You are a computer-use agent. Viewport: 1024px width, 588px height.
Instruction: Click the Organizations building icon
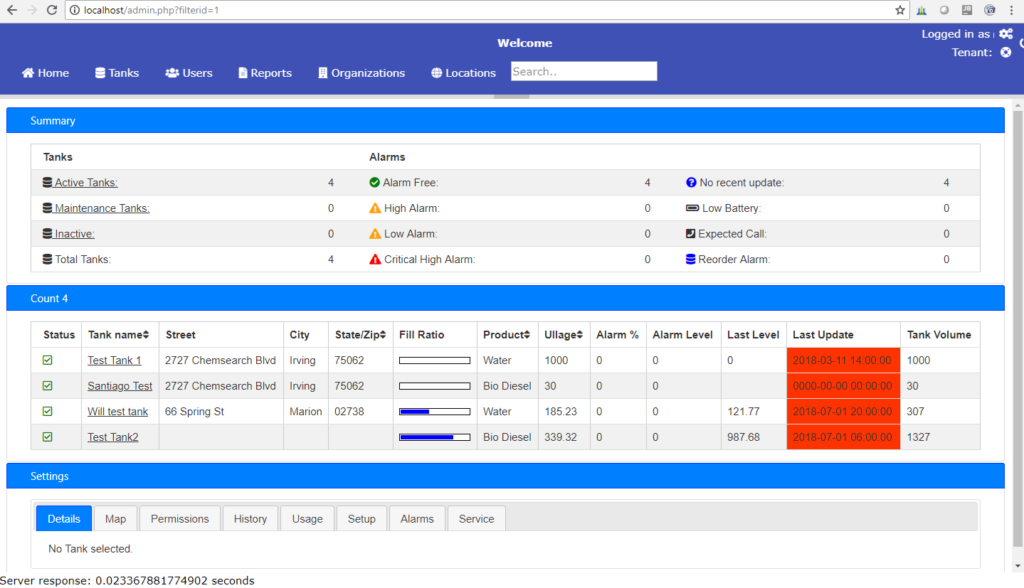tap(323, 73)
